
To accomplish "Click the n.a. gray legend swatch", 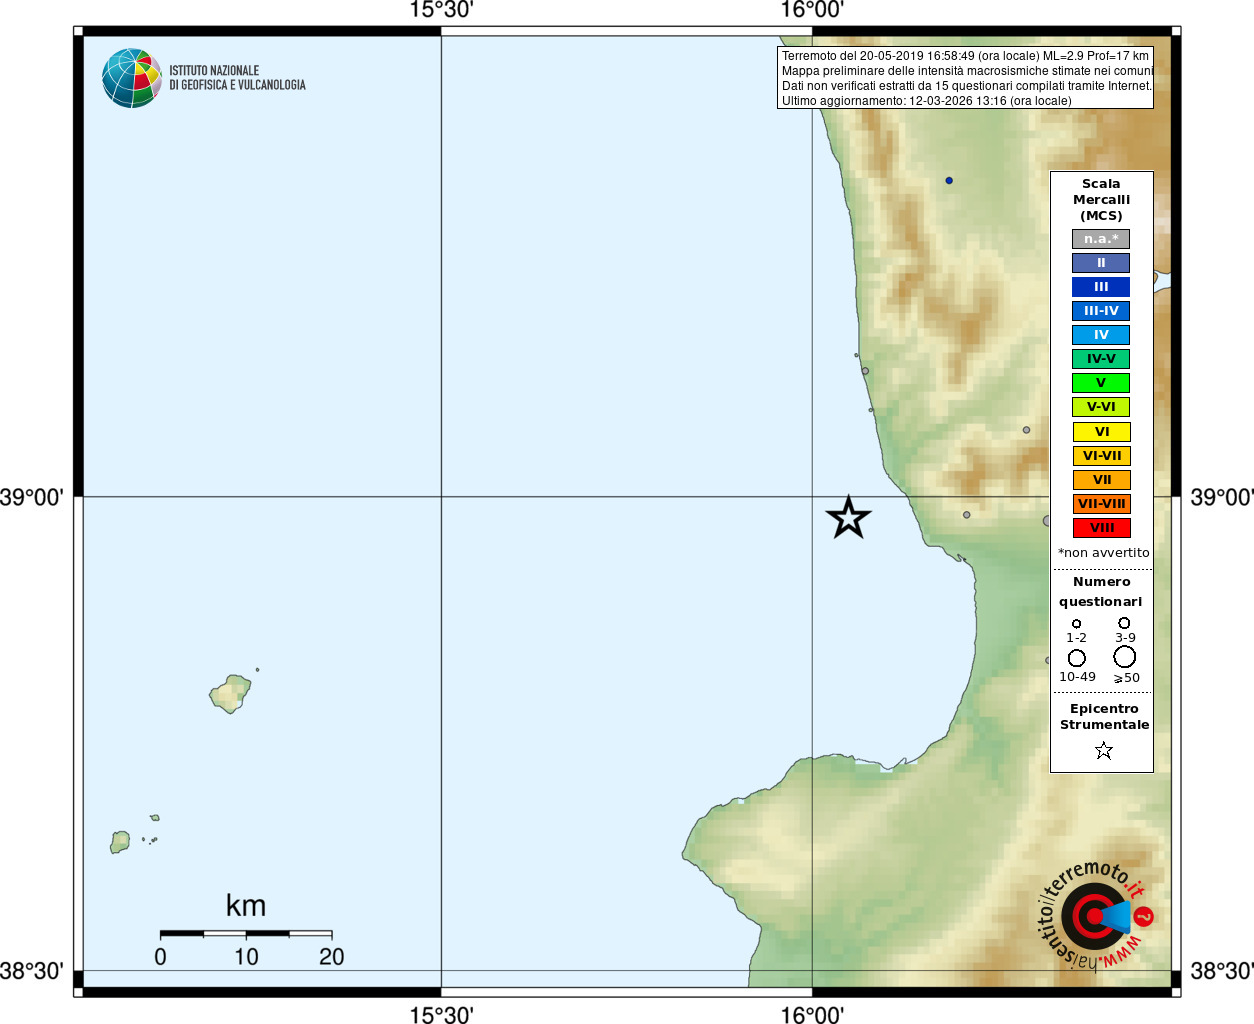I will point(1101,239).
